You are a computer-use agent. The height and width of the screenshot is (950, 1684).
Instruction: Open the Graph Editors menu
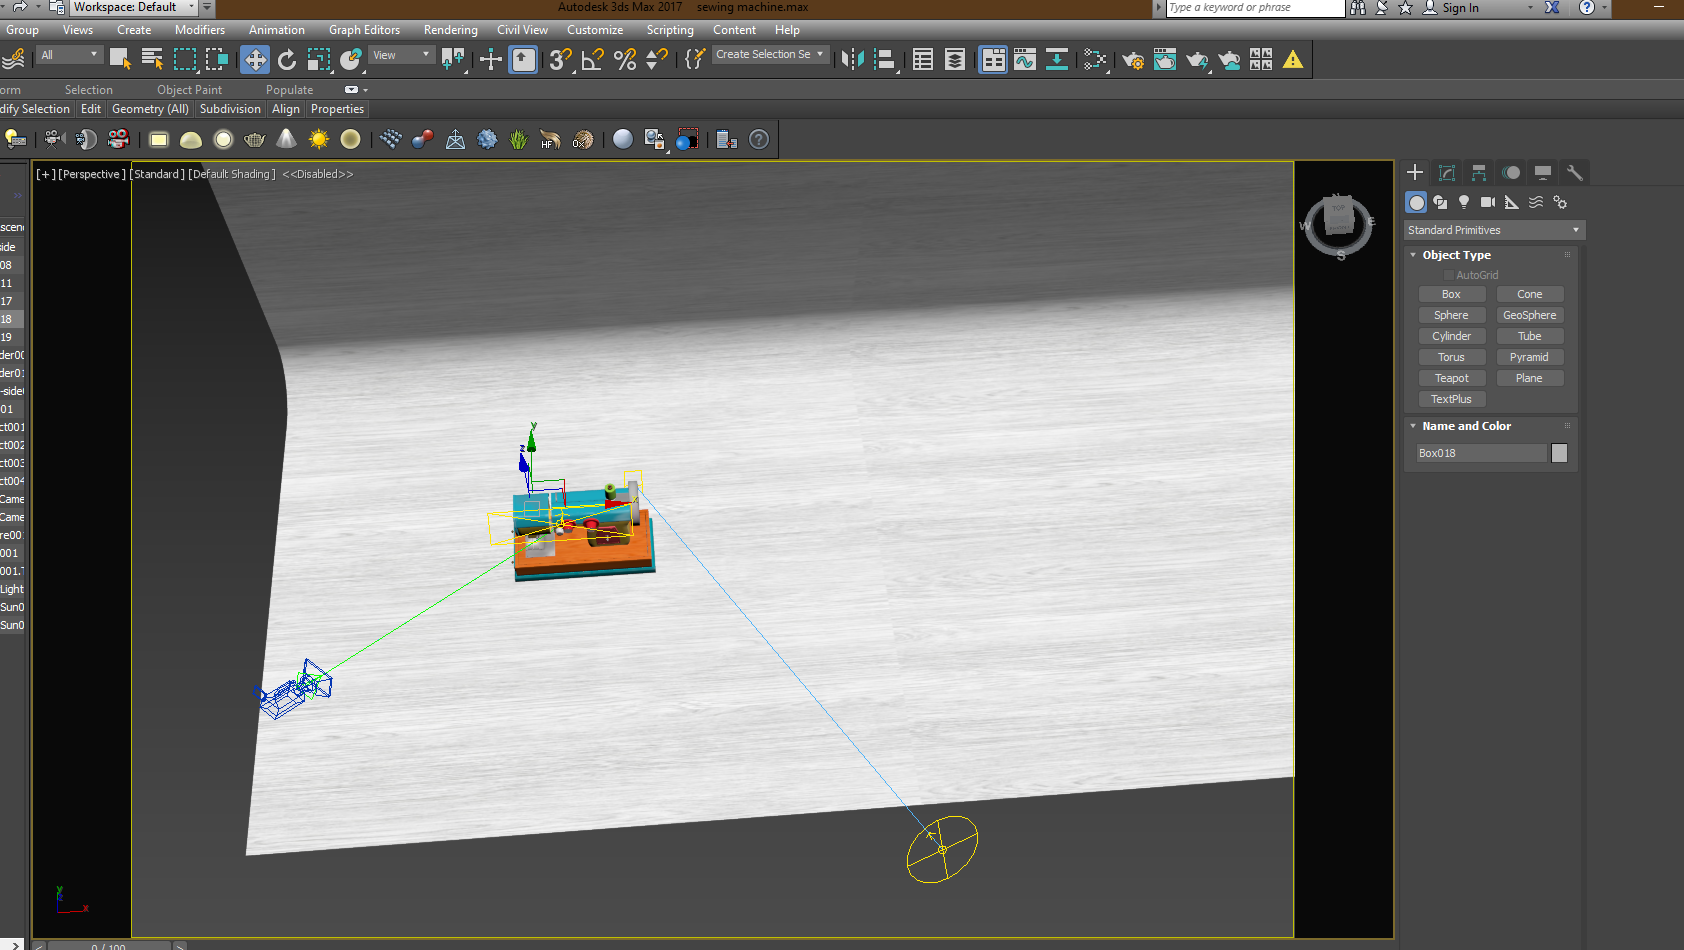click(x=364, y=30)
